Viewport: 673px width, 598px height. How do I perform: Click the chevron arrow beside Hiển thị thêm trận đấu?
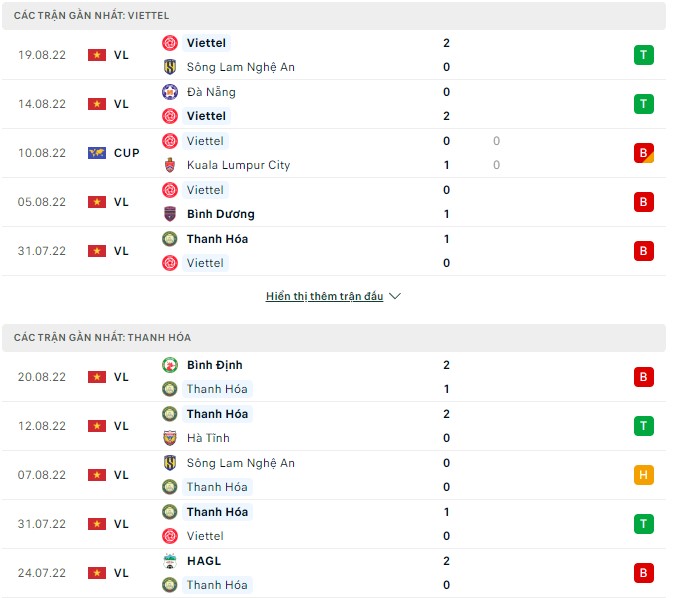(x=395, y=297)
